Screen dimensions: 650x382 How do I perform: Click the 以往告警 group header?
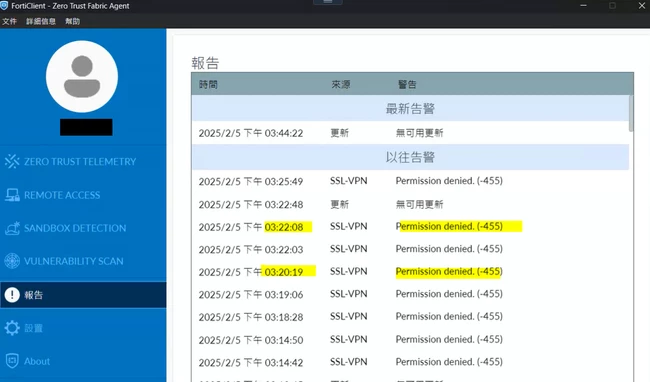click(x=410, y=157)
